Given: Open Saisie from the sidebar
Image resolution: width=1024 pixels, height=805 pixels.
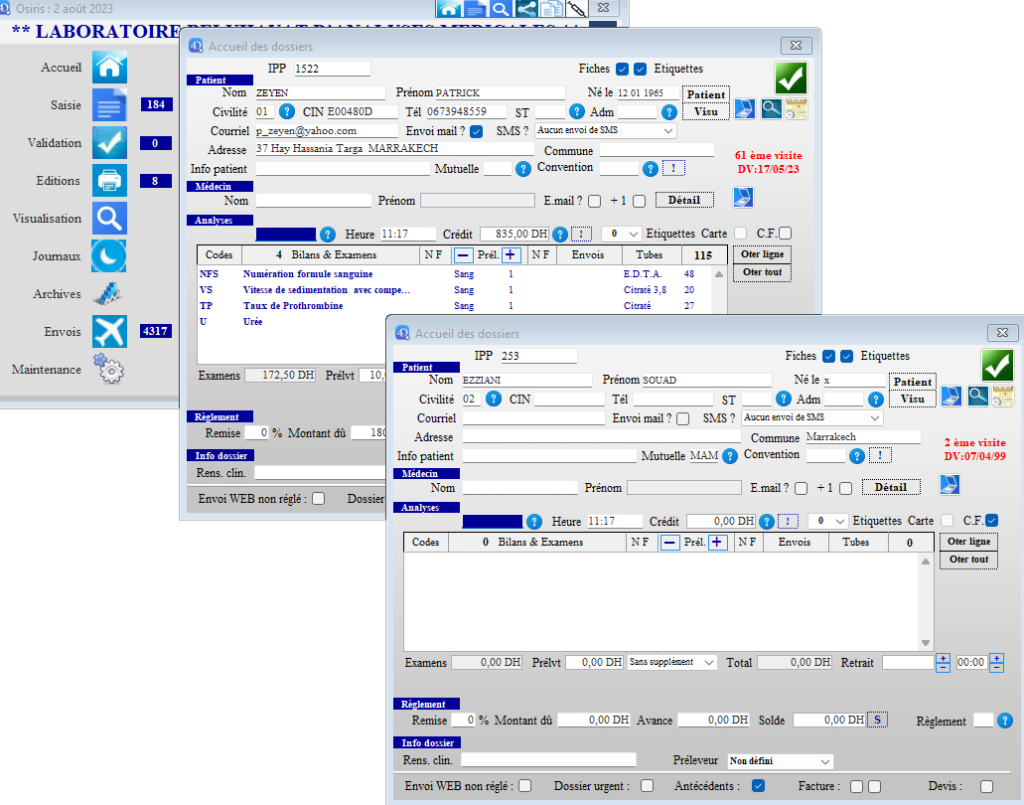Looking at the screenshot, I should click(109, 105).
